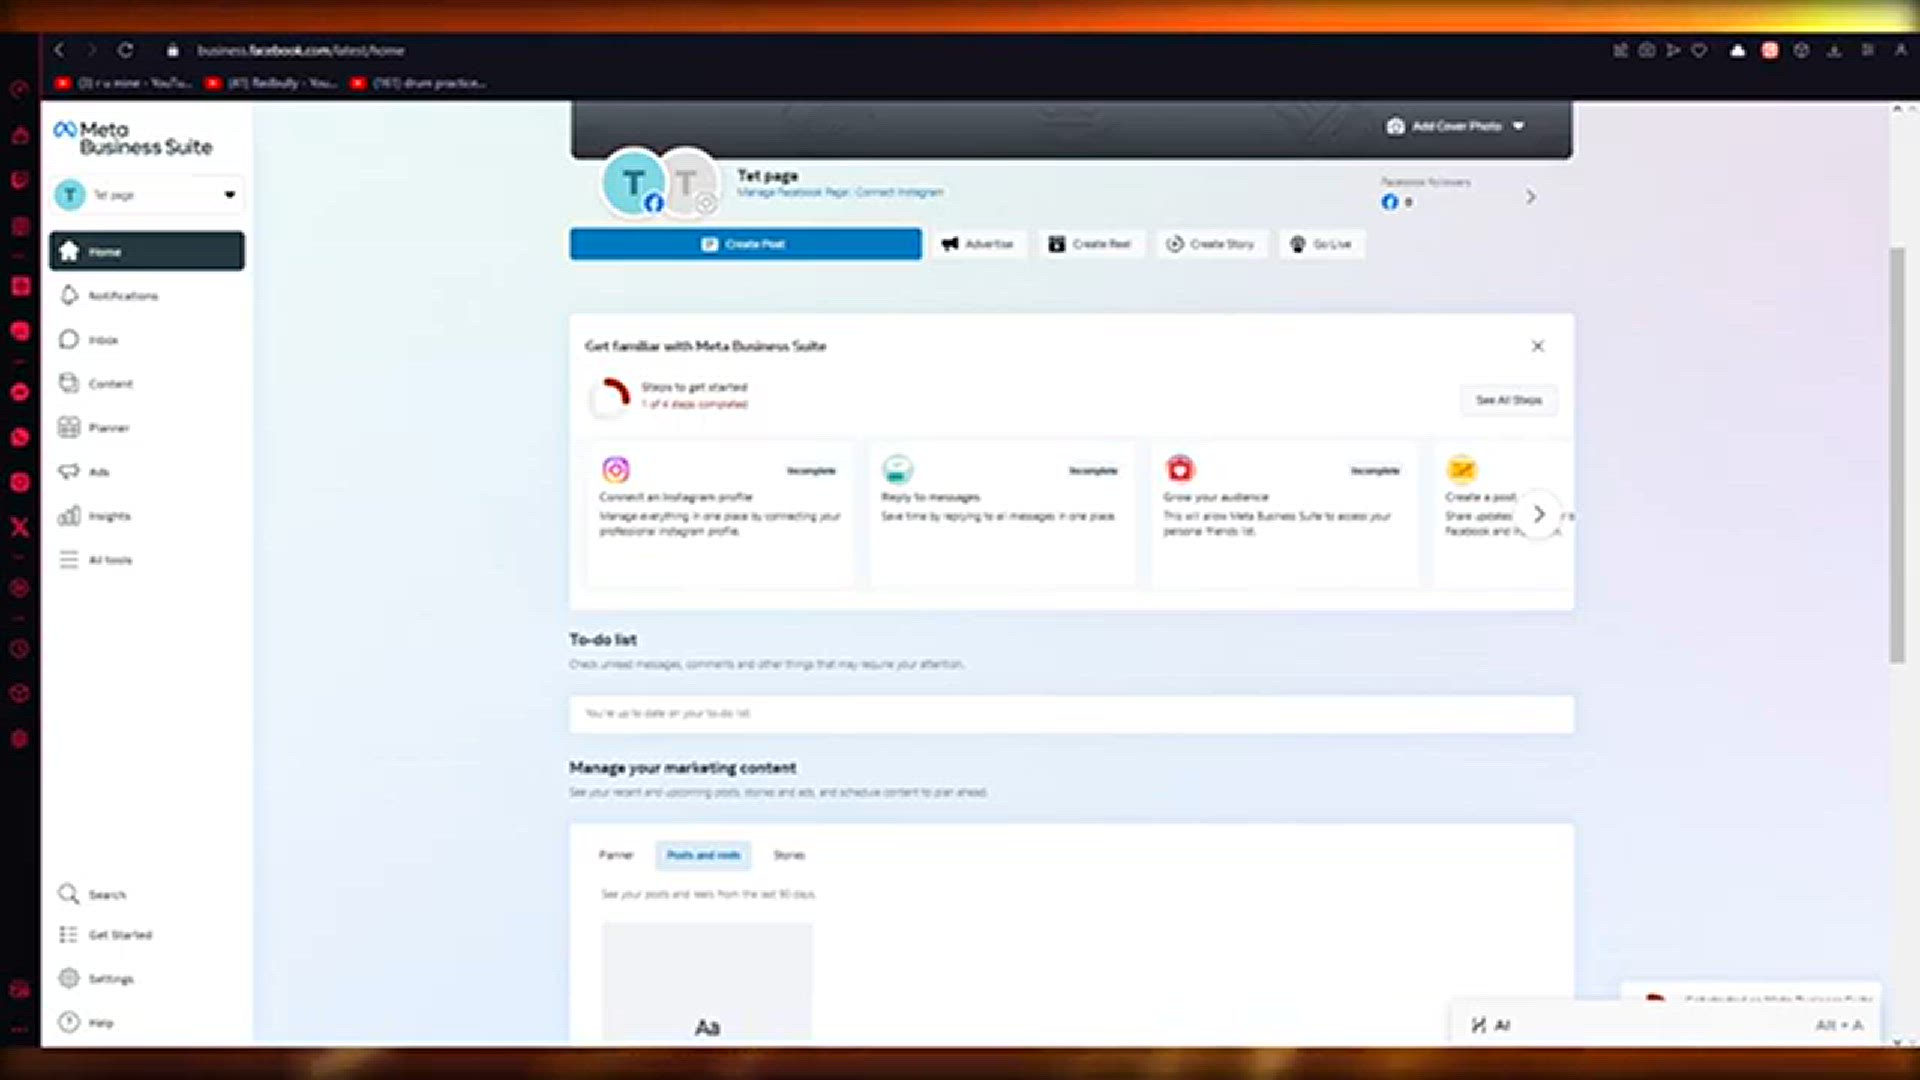Open the first YouTube bookmark
This screenshot has width=1920, height=1080.
(x=123, y=83)
